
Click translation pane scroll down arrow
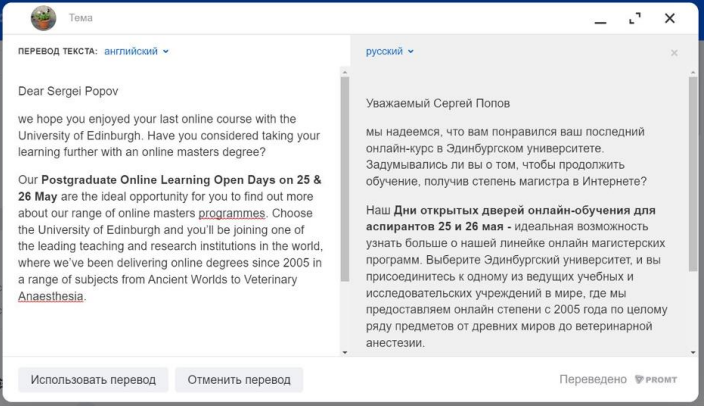coord(693,352)
